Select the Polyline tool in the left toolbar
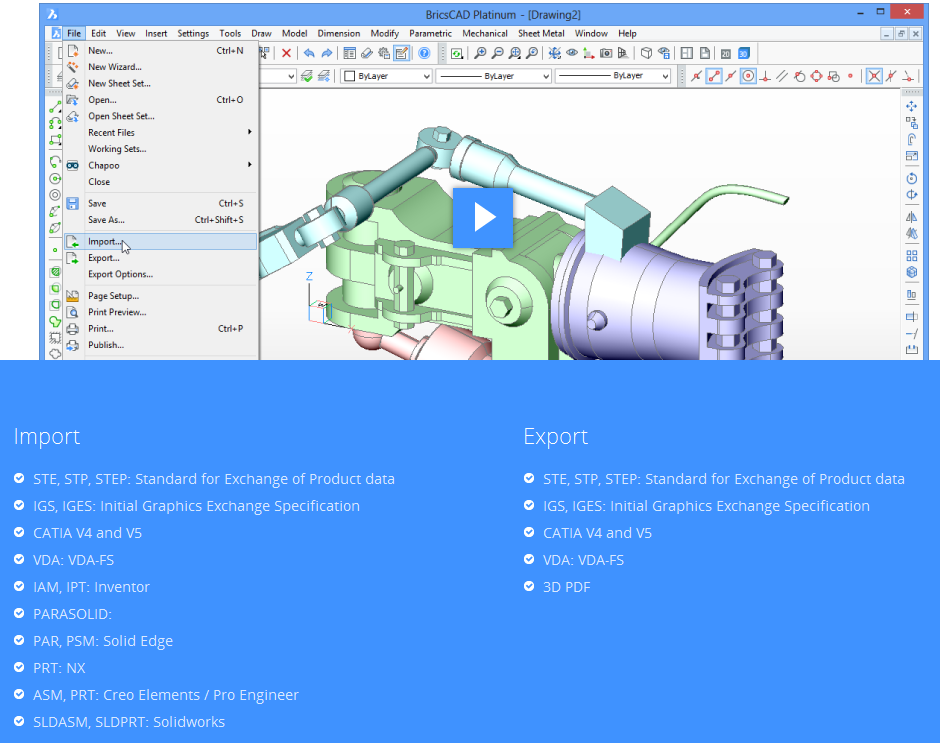 point(55,124)
